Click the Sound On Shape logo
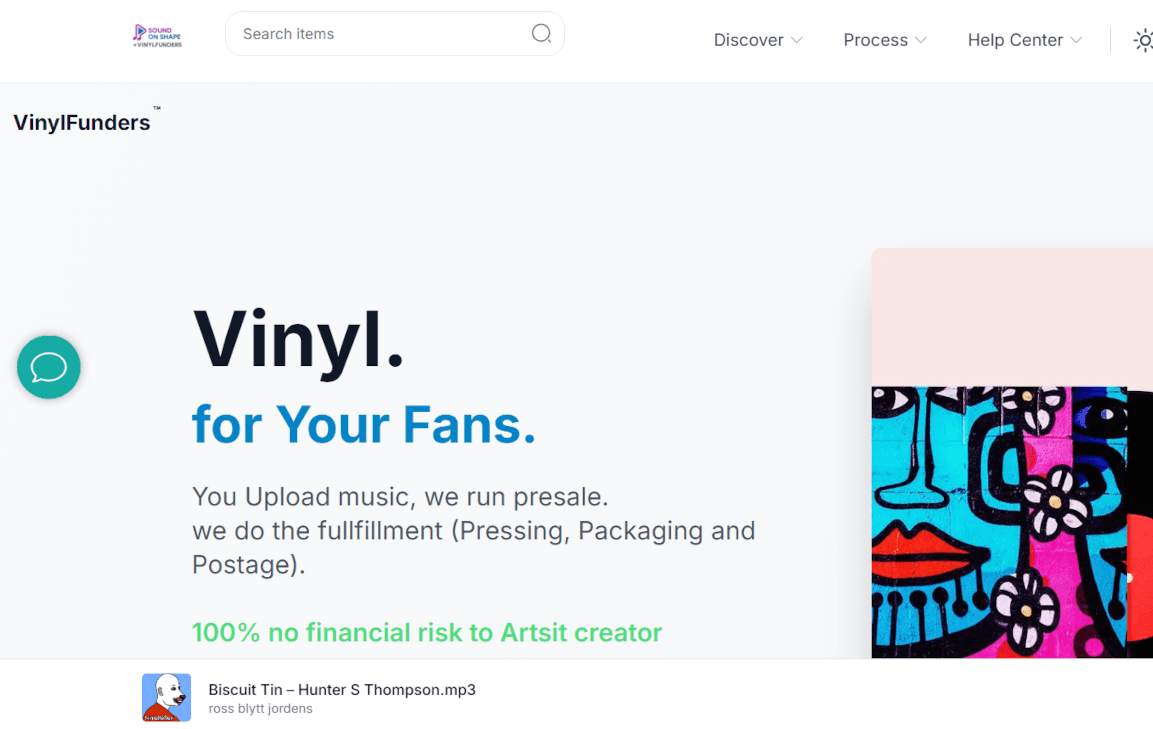The width and height of the screenshot is (1153, 729). point(155,33)
